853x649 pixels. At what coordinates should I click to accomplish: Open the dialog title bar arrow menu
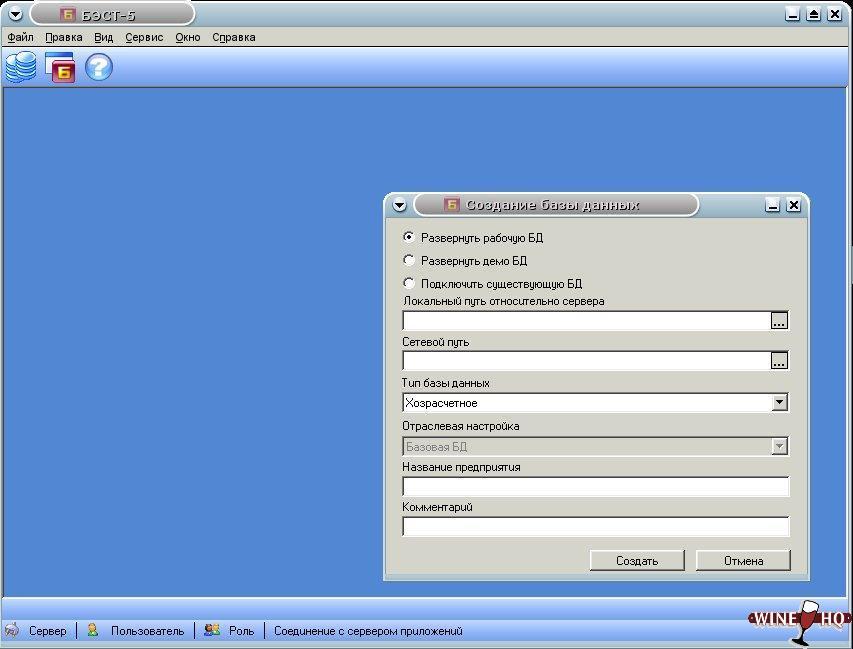400,205
